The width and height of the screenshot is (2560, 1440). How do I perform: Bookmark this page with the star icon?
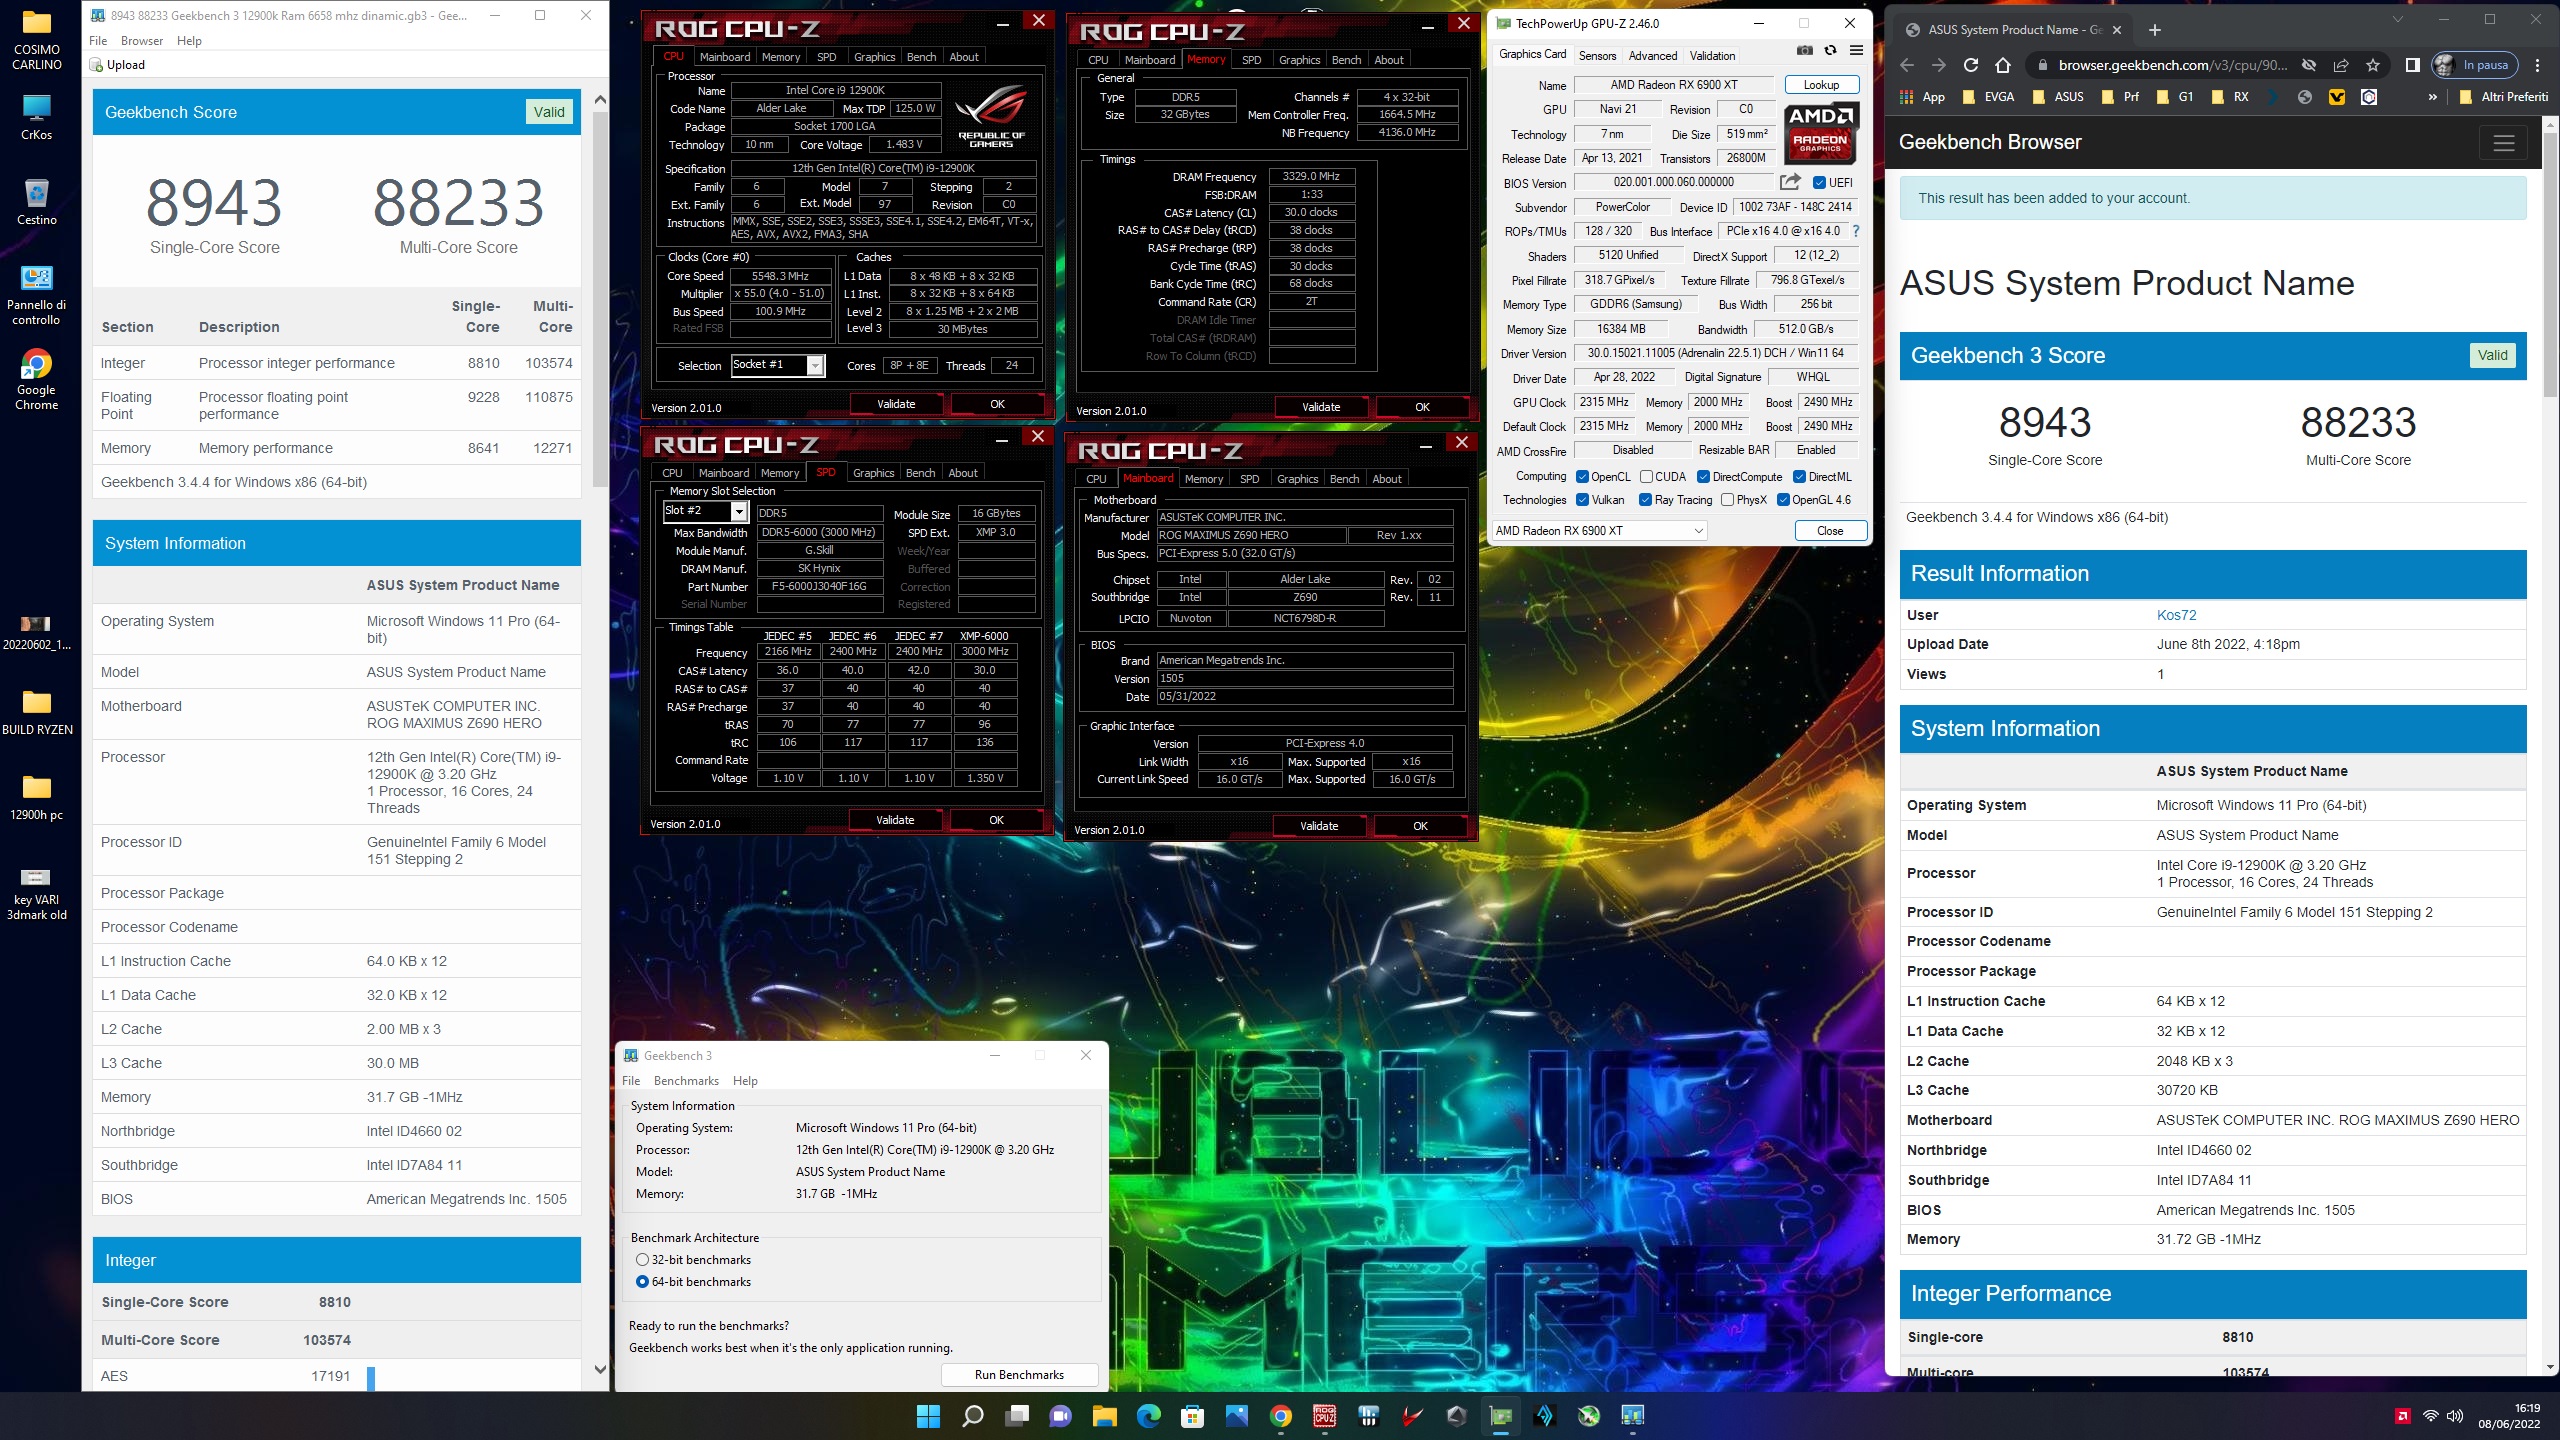pyautogui.click(x=2372, y=65)
